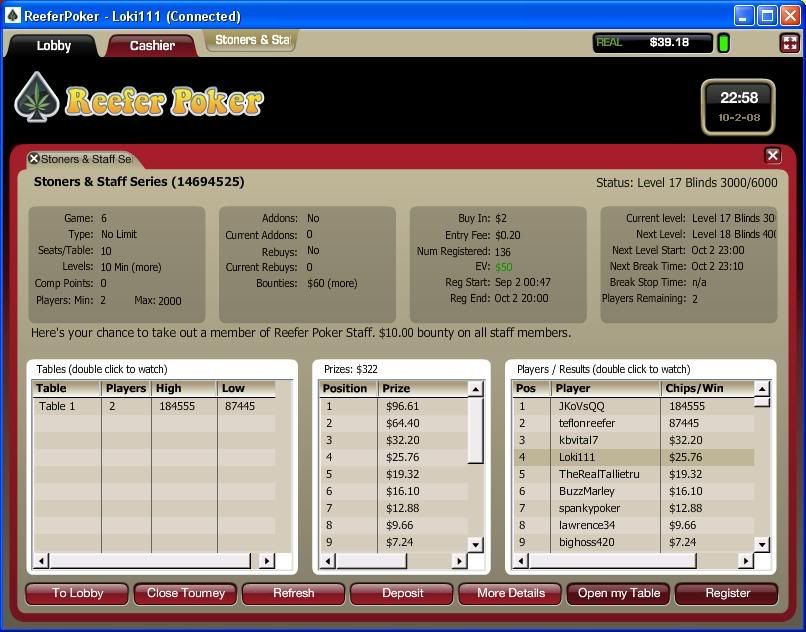This screenshot has height=632, width=806.
Task: Click the Prizes list scroll left arrow
Action: coord(327,561)
